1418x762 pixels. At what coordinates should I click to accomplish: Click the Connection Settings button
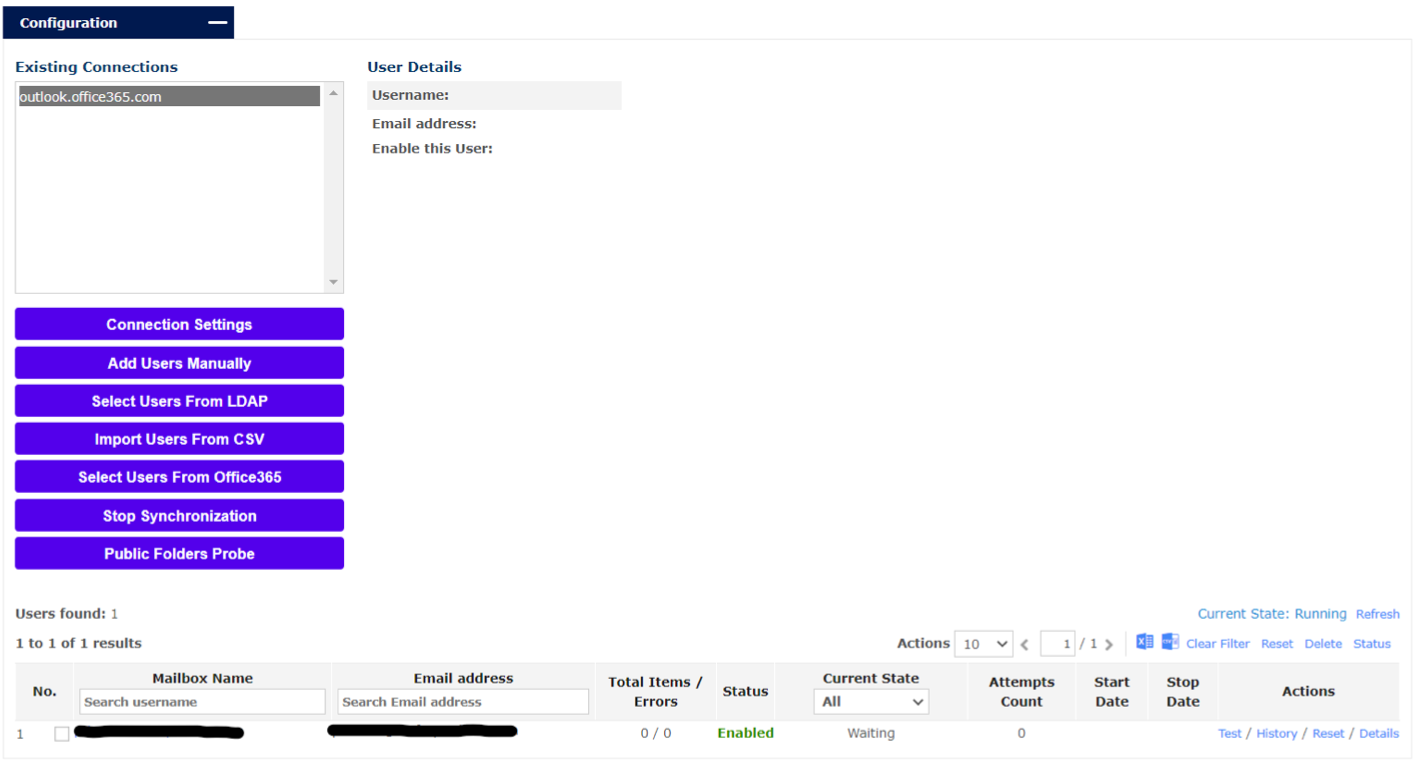point(179,324)
